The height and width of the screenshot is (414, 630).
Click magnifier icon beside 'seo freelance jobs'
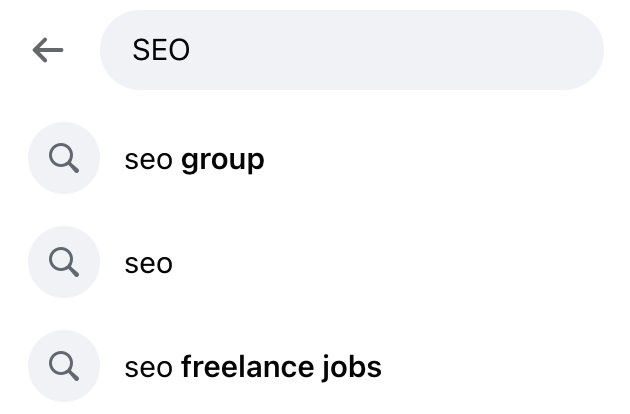pos(64,366)
